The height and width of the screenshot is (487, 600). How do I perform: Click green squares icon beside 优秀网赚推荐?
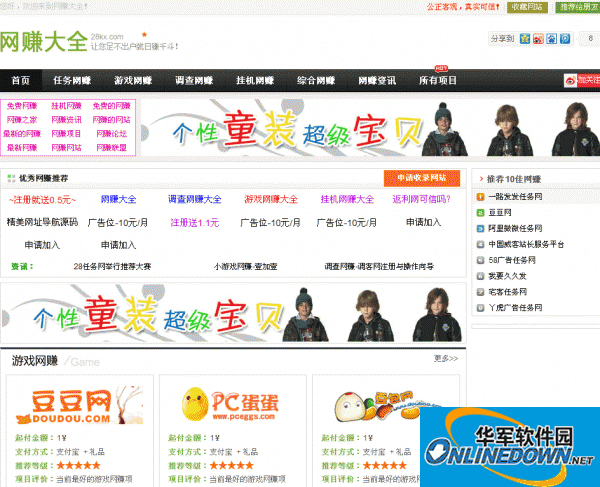coord(11,178)
